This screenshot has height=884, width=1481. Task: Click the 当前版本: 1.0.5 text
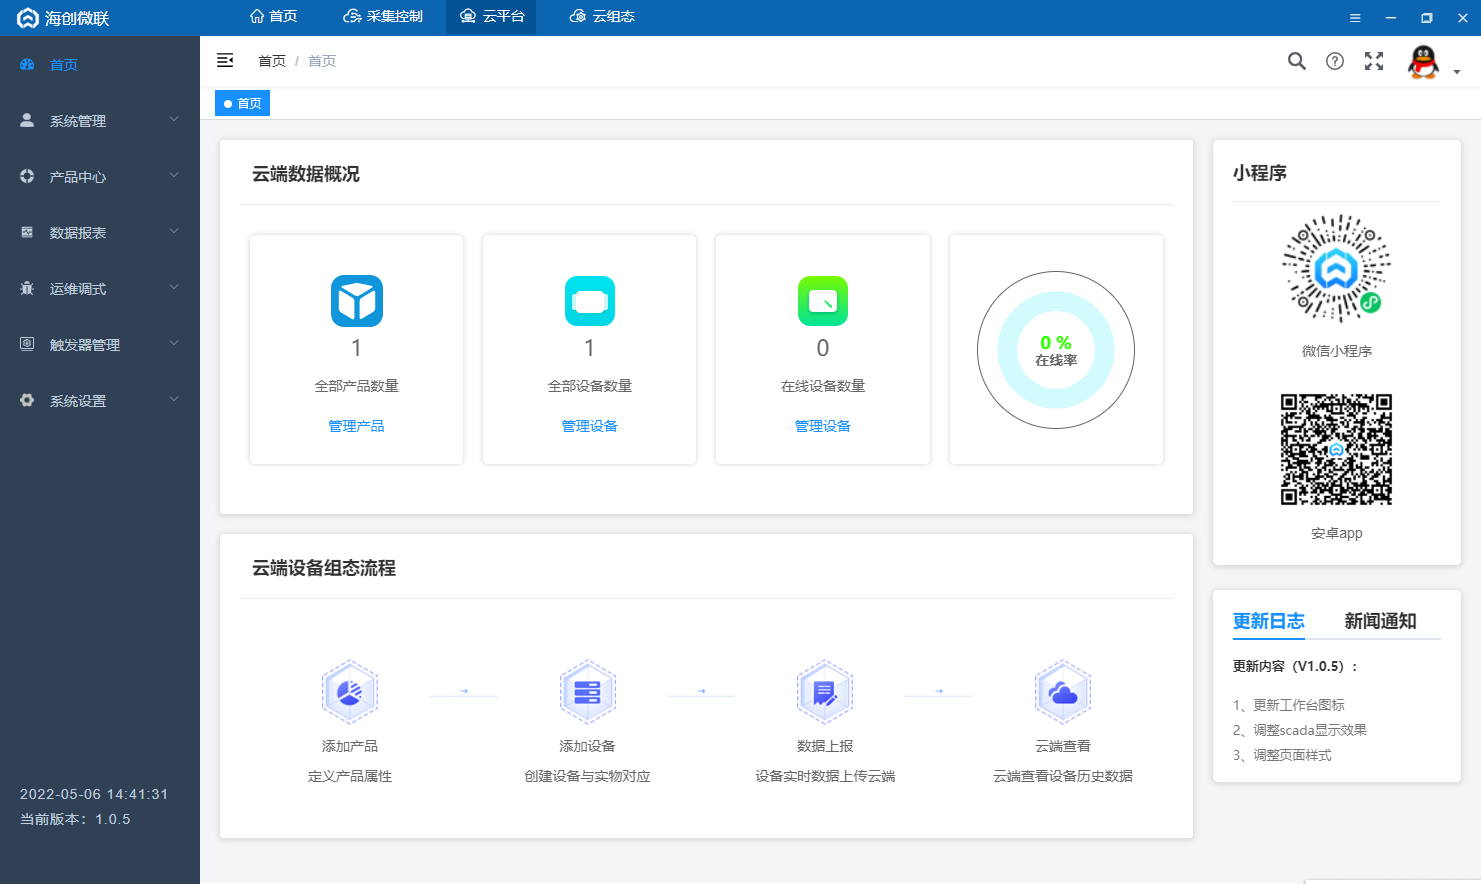tap(75, 819)
